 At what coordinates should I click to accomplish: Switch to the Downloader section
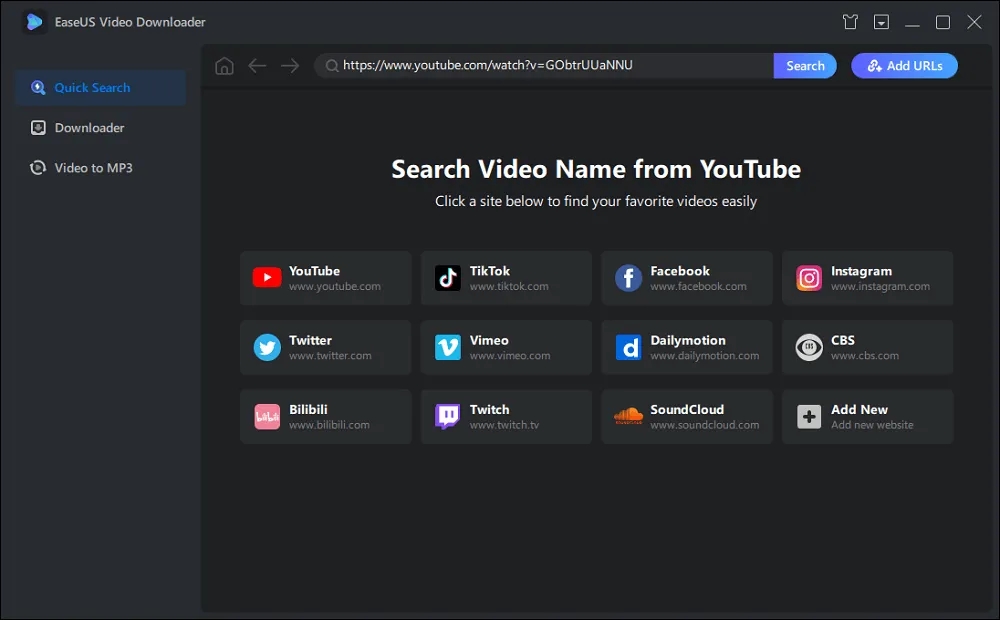pyautogui.click(x=90, y=127)
